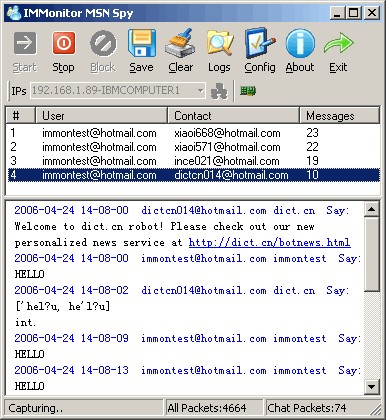Click the green network card icon
The width and height of the screenshot is (386, 420).
pos(248,91)
